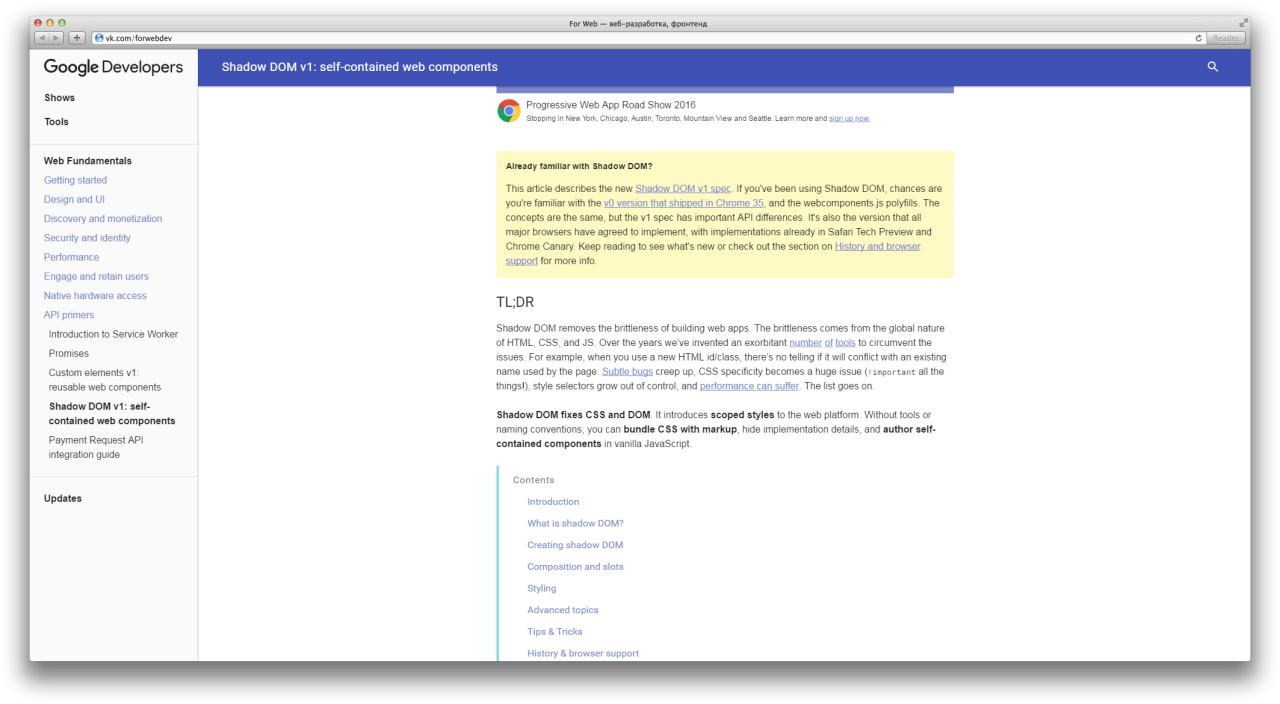Image resolution: width=1280 pixels, height=704 pixels.
Task: Jump to Creating shadow DOM section
Action: (x=575, y=545)
